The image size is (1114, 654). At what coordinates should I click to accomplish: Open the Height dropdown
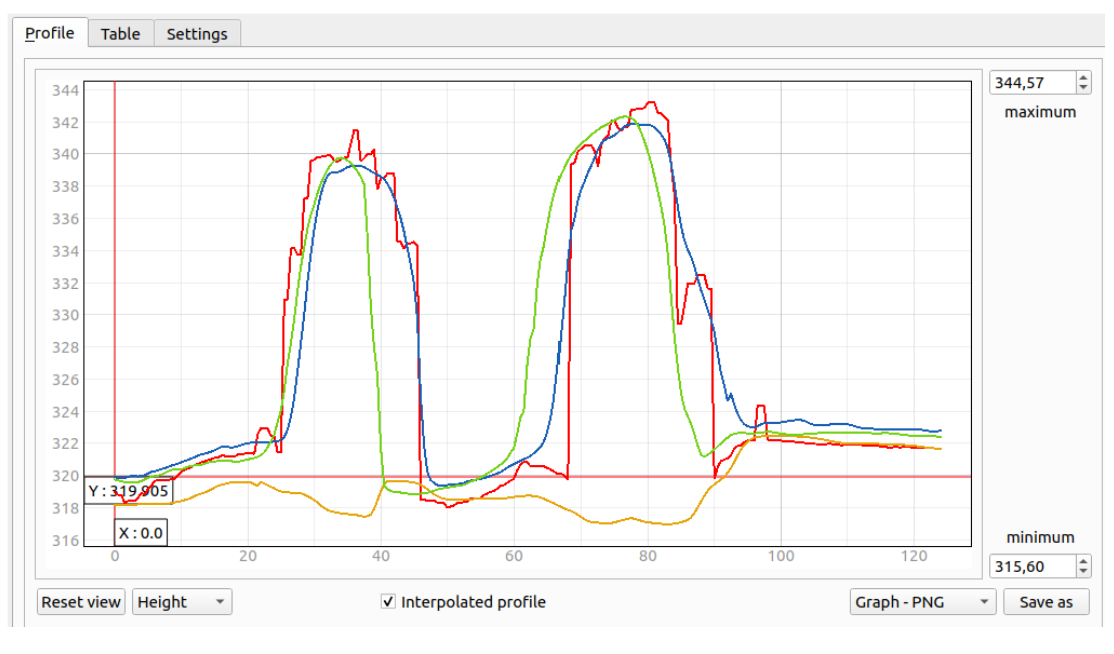point(182,602)
